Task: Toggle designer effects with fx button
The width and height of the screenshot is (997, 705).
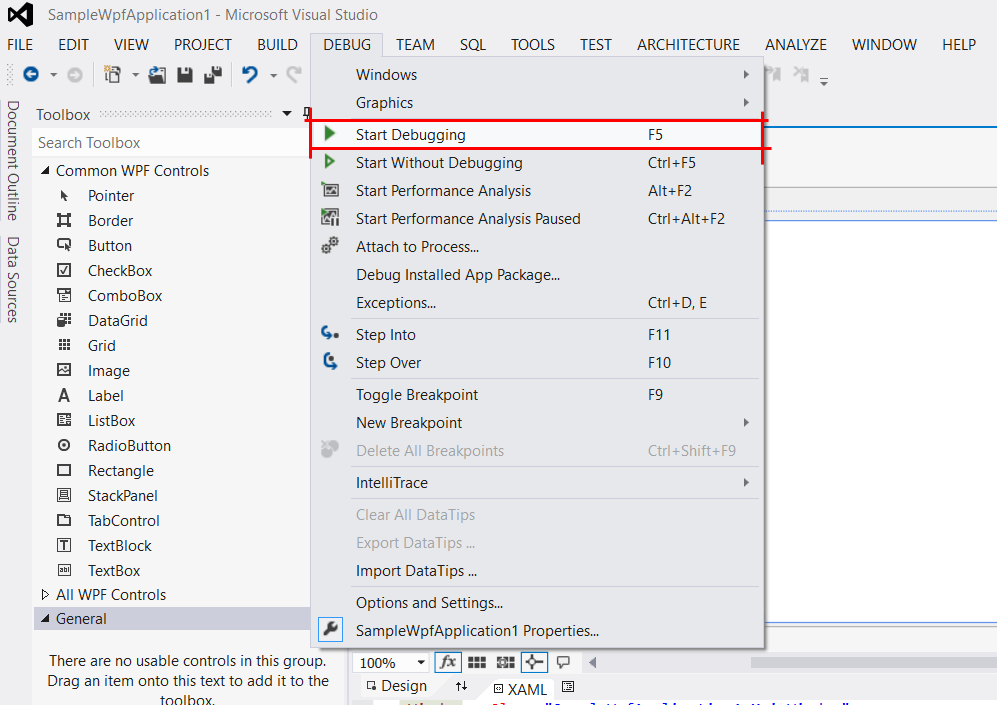Action: coord(448,662)
